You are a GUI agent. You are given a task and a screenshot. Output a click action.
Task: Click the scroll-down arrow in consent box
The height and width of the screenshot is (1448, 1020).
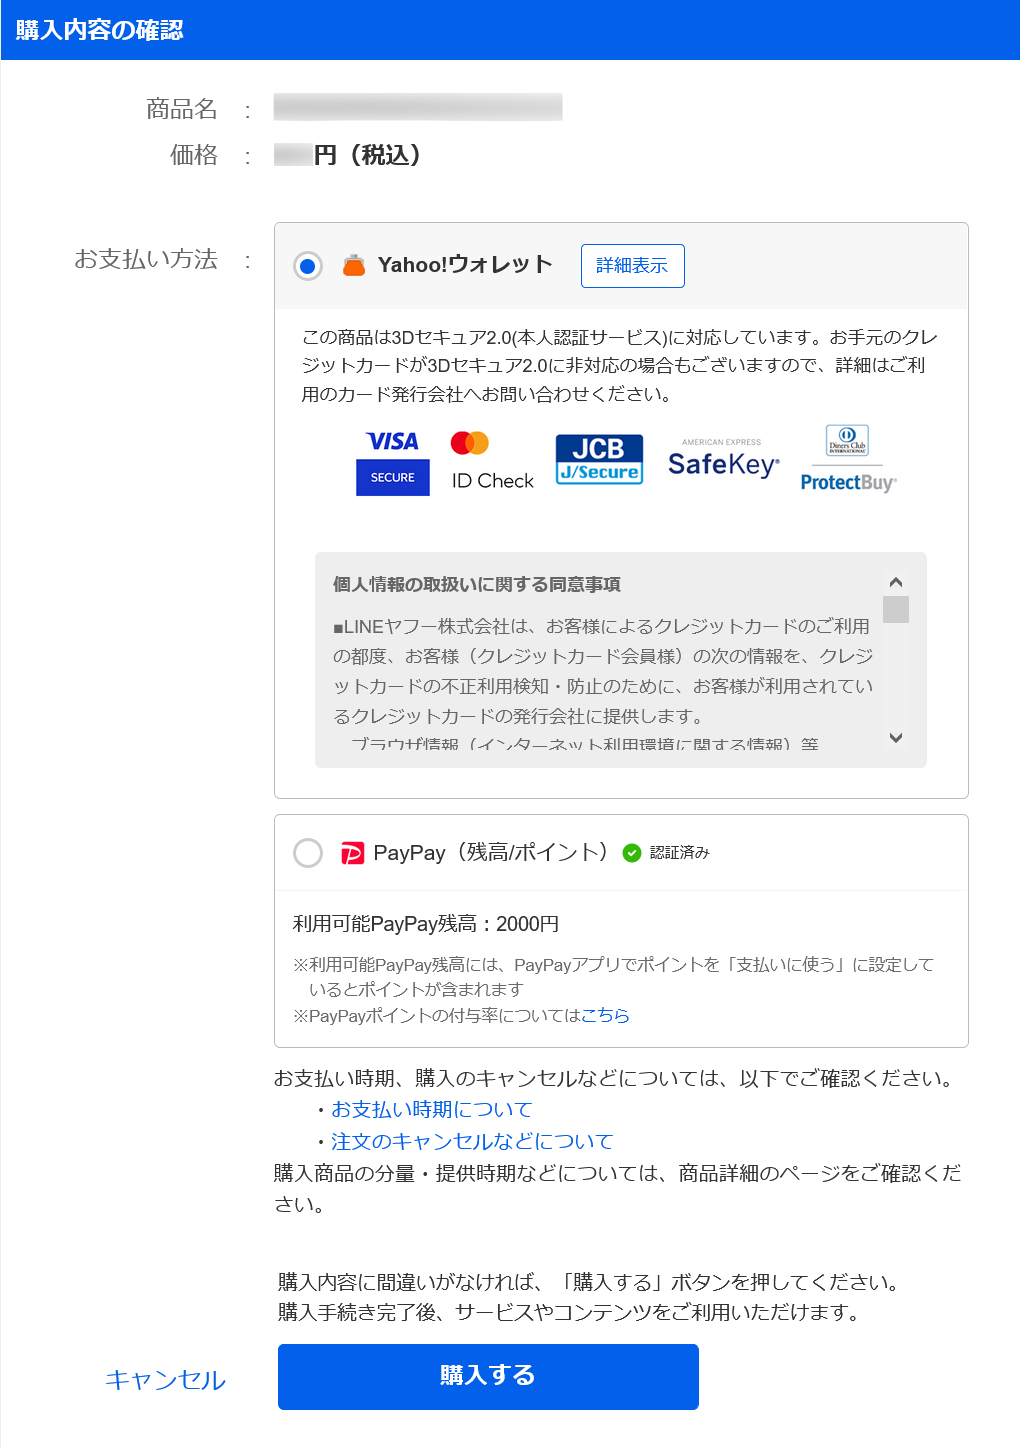[896, 738]
